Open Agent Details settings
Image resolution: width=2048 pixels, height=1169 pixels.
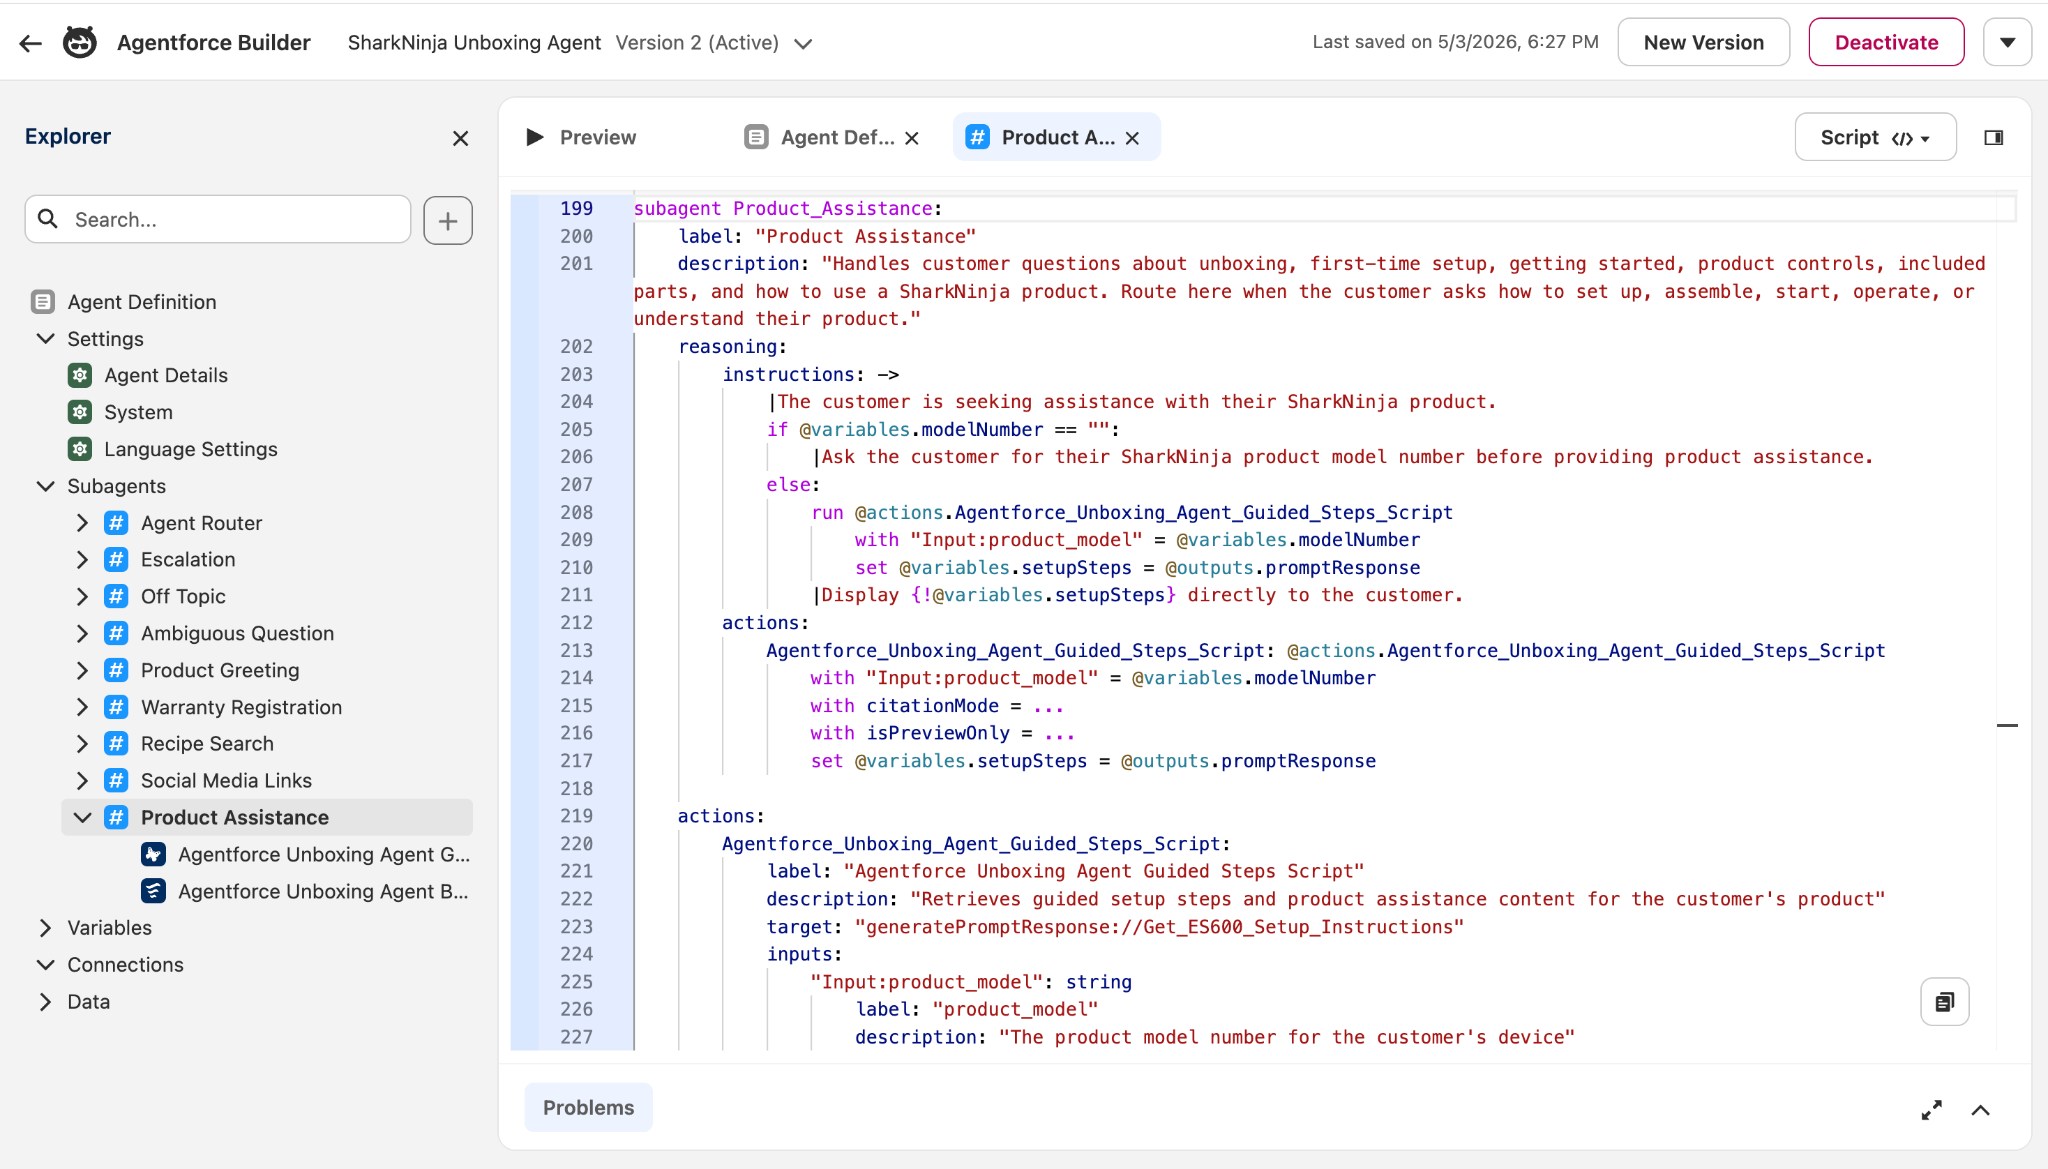point(166,375)
